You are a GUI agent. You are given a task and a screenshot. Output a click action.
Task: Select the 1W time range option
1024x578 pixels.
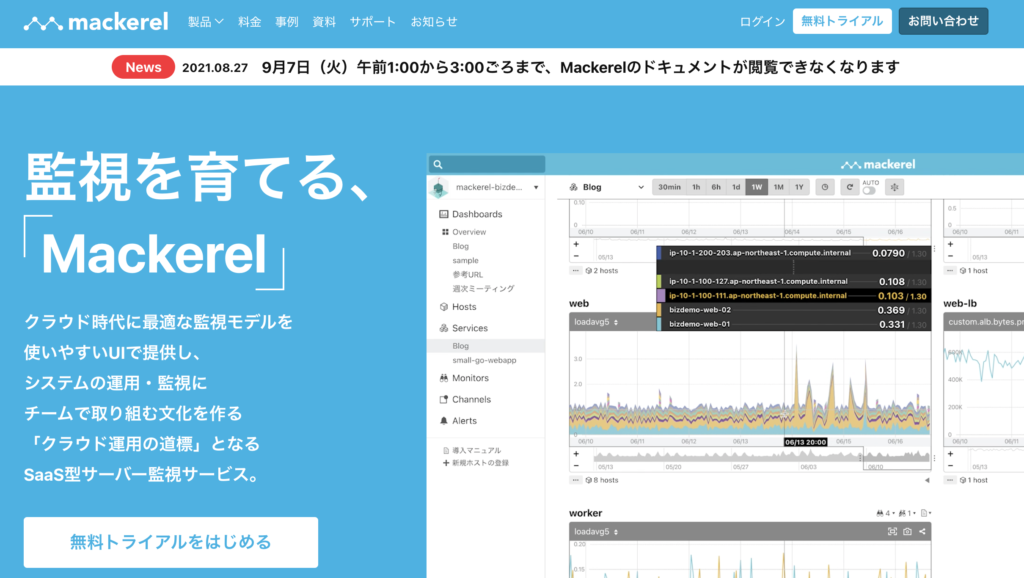[757, 187]
